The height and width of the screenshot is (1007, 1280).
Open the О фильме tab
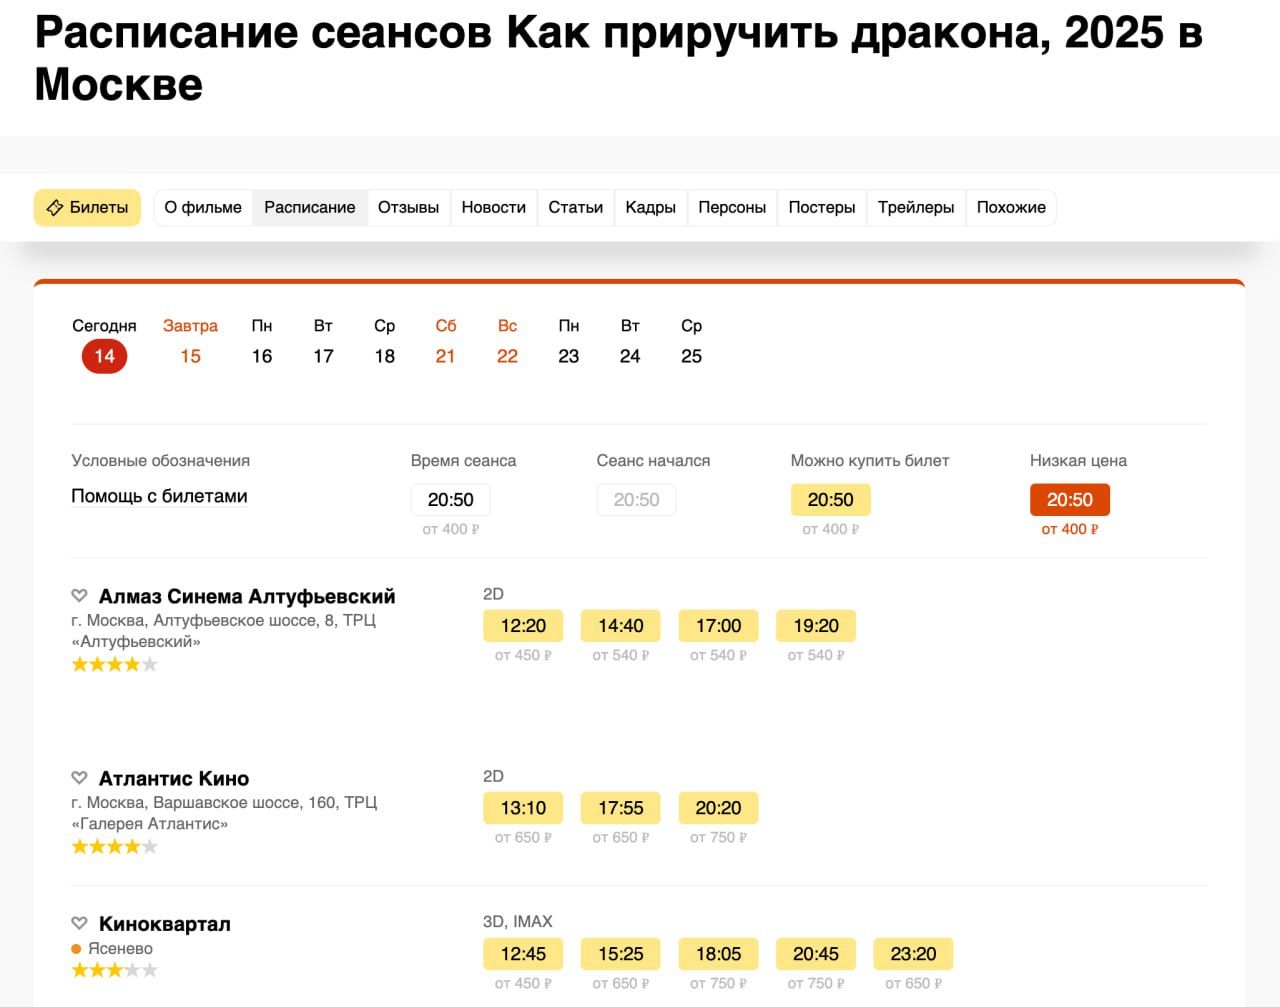[203, 208]
